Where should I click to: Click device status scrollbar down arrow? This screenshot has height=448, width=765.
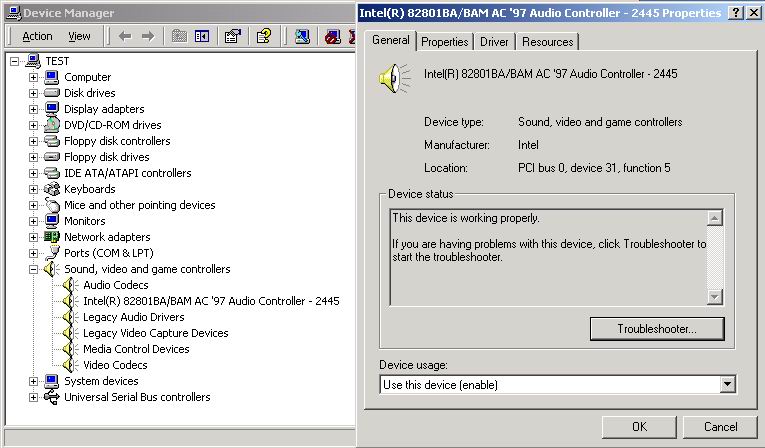pos(714,297)
